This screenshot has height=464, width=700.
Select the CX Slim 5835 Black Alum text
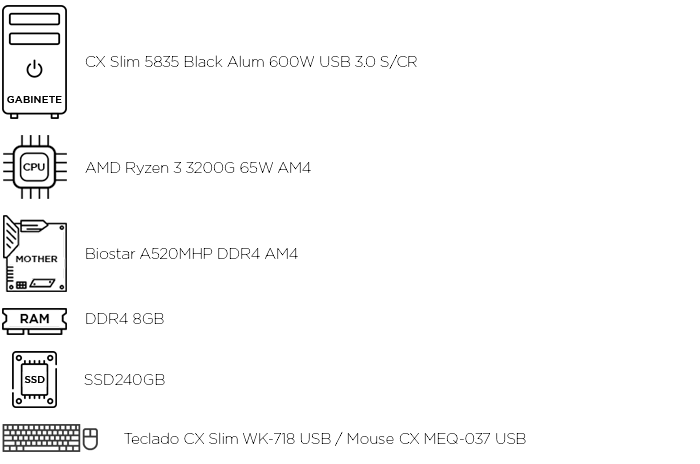click(175, 62)
